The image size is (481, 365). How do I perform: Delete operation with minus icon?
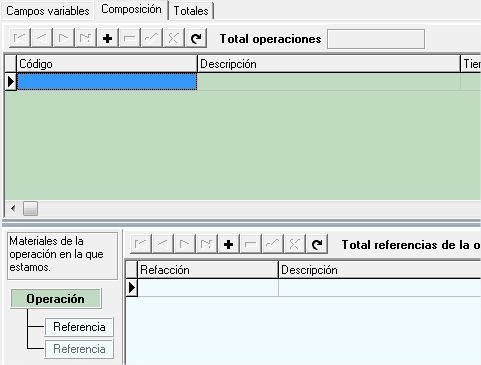click(x=129, y=38)
